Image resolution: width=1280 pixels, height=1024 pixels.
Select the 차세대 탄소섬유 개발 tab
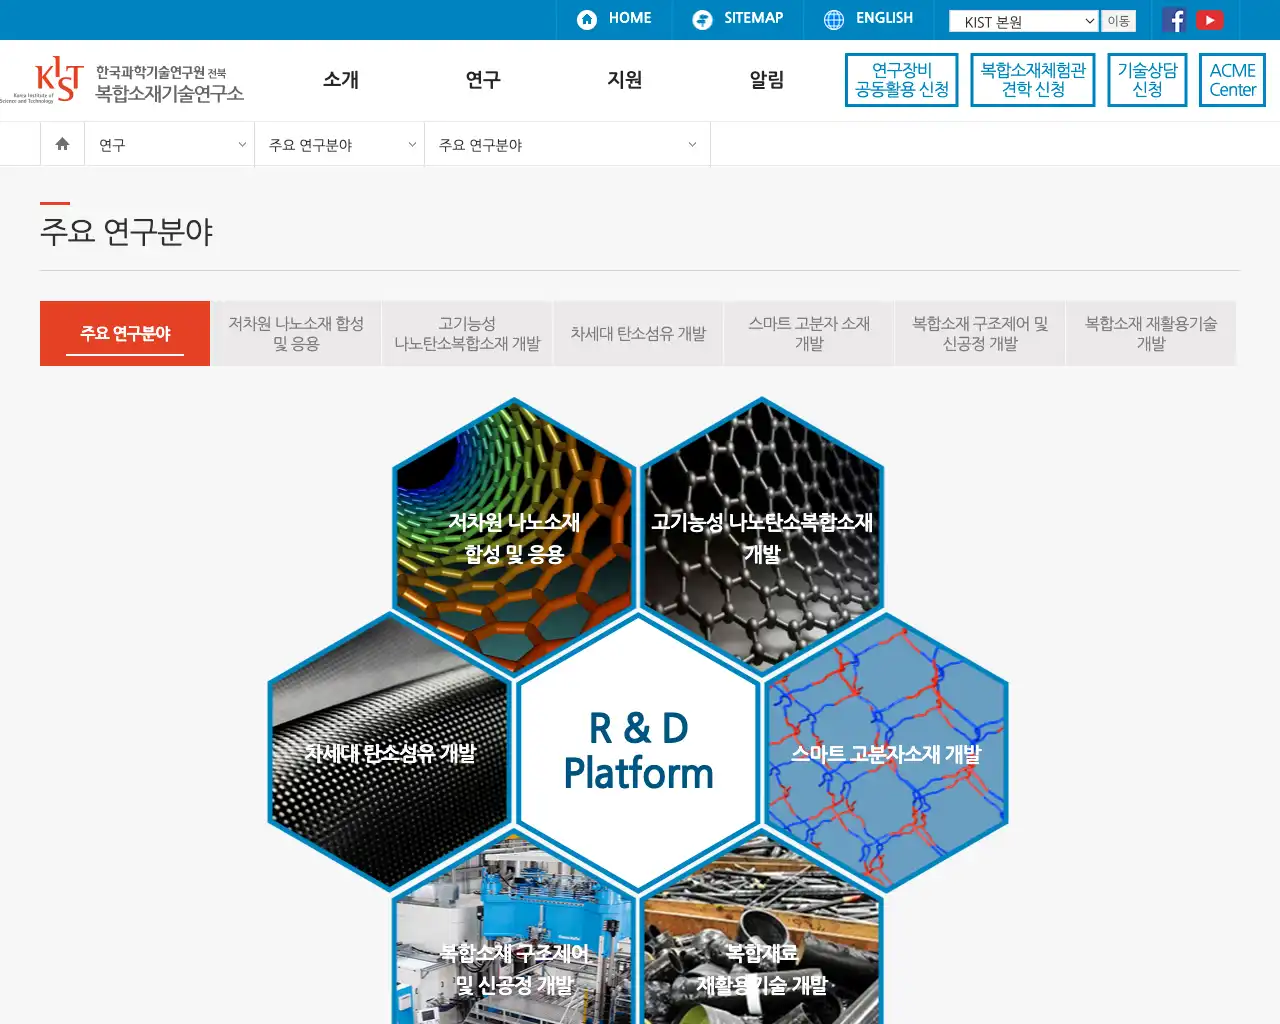[638, 333]
